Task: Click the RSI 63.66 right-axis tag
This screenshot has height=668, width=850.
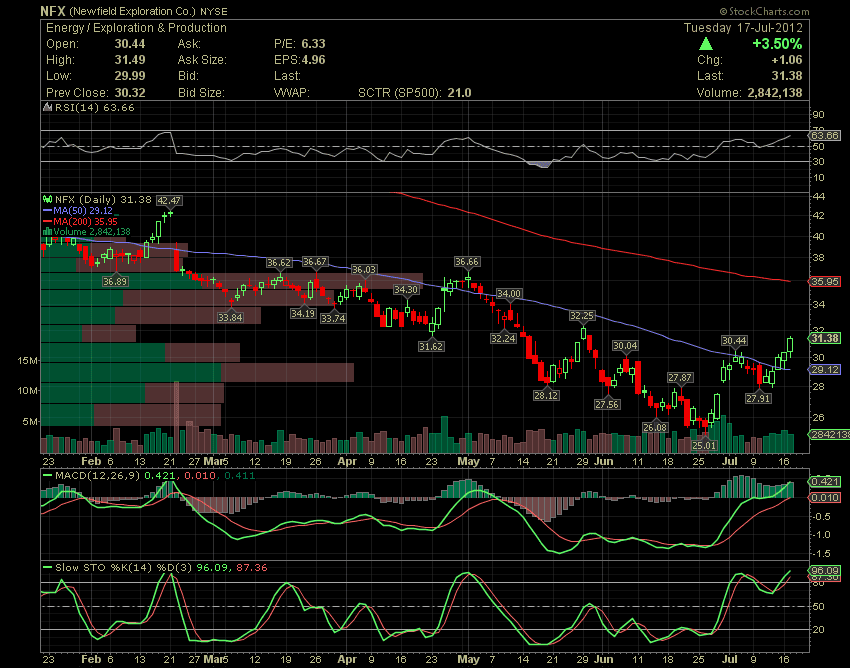Action: [825, 135]
